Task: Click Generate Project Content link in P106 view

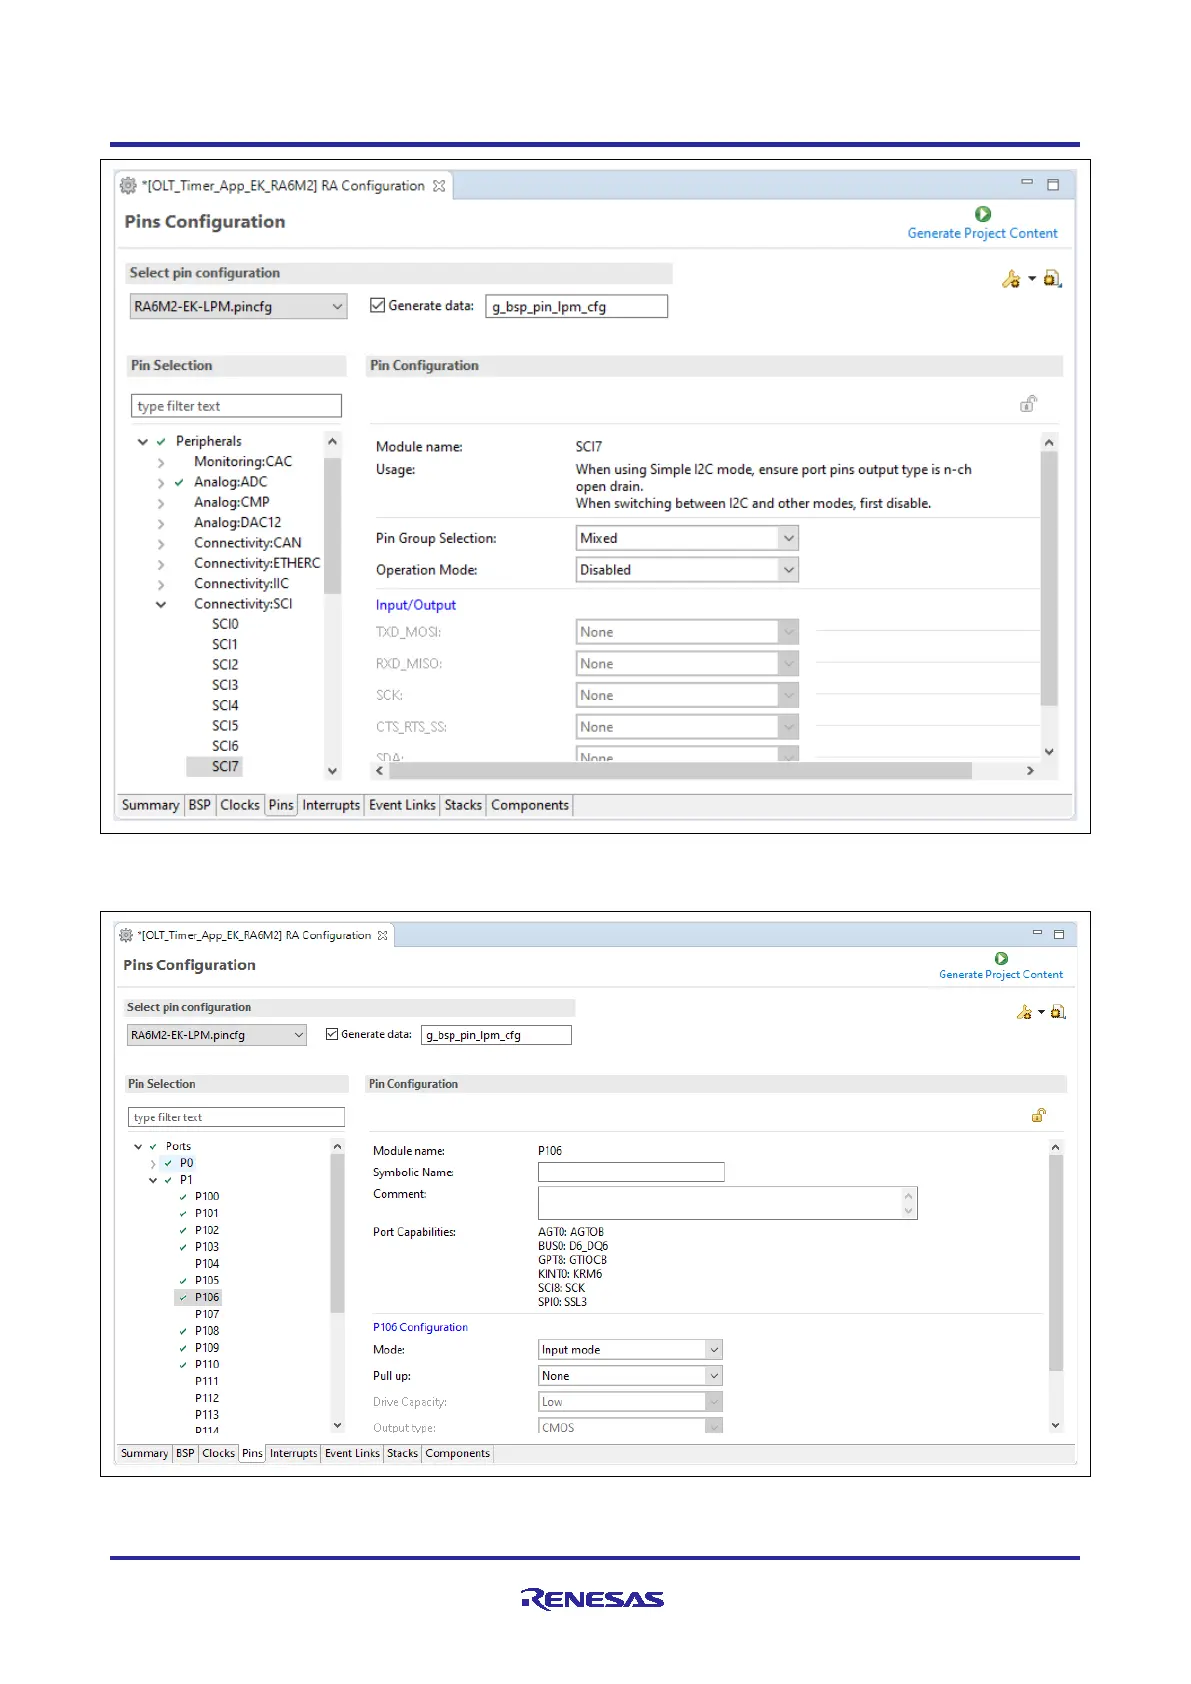Action: pyautogui.click(x=1000, y=974)
